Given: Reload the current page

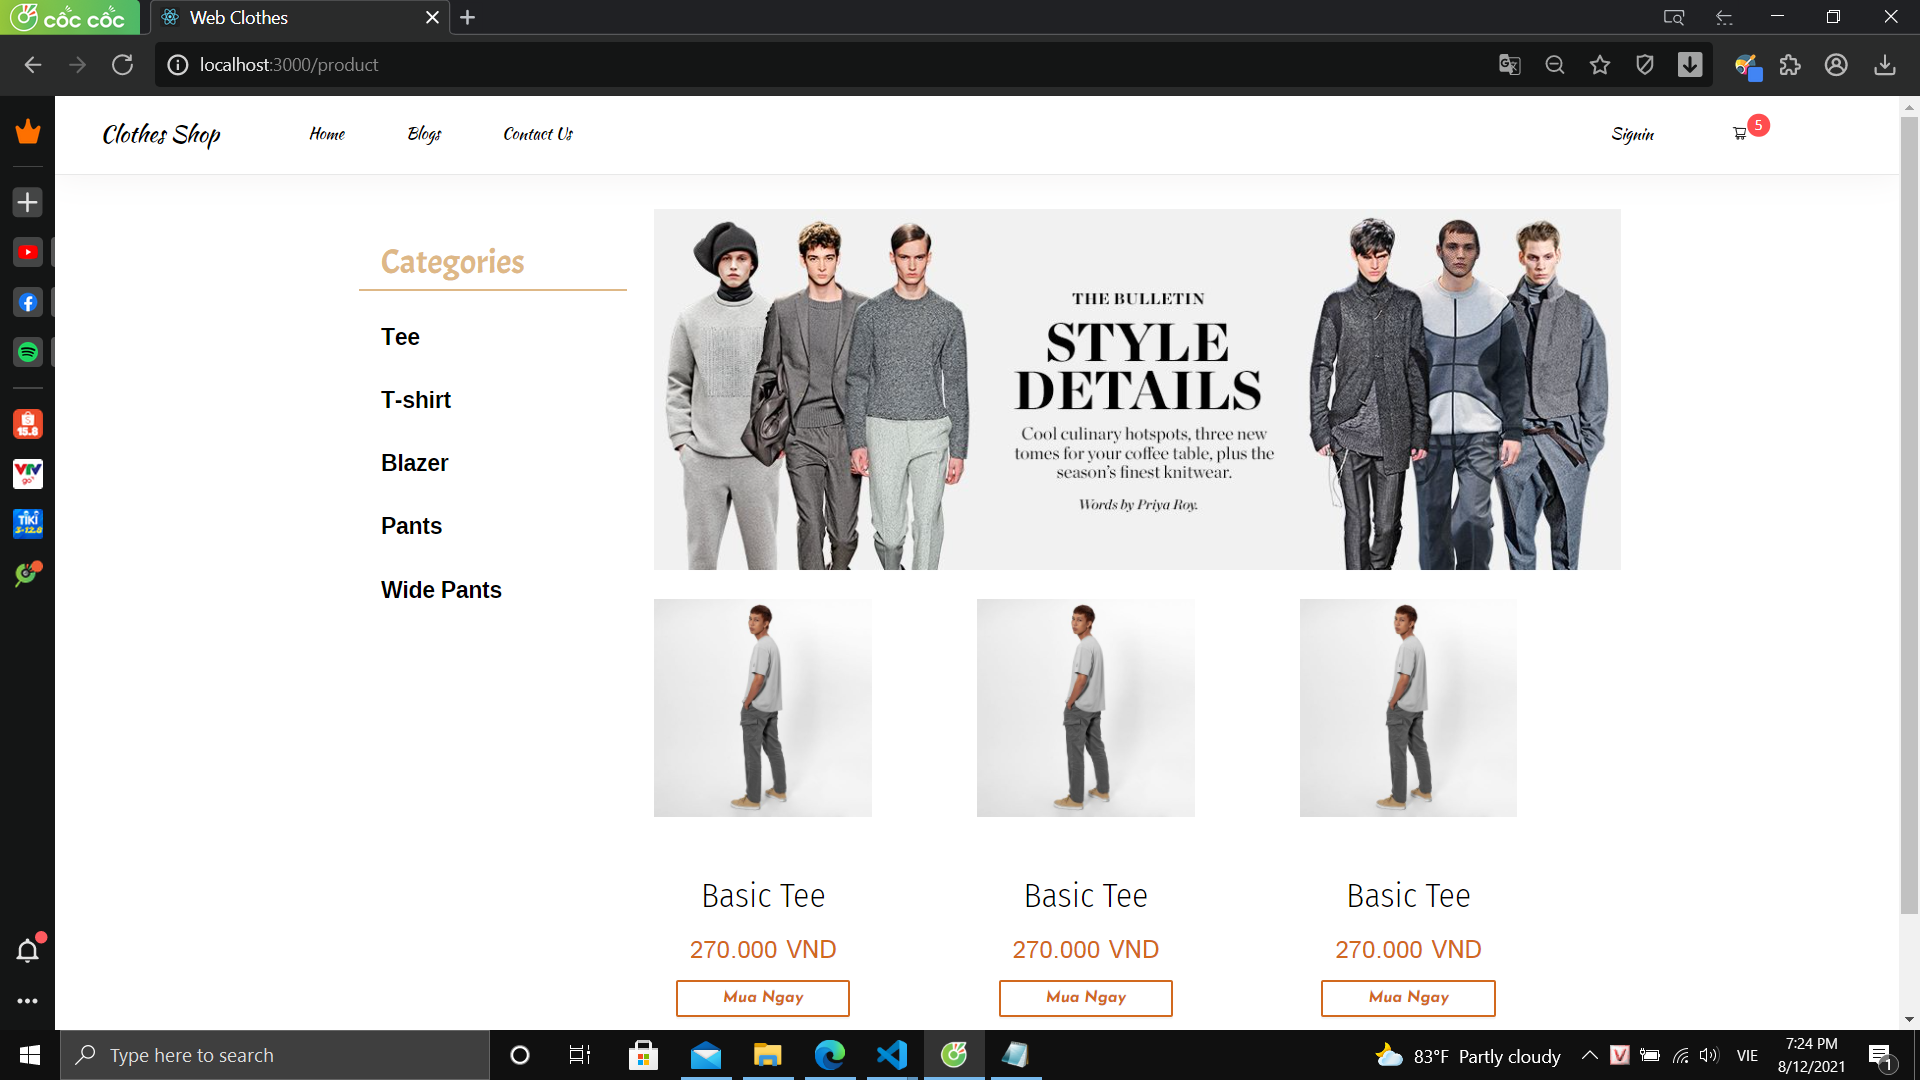Looking at the screenshot, I should (x=122, y=65).
